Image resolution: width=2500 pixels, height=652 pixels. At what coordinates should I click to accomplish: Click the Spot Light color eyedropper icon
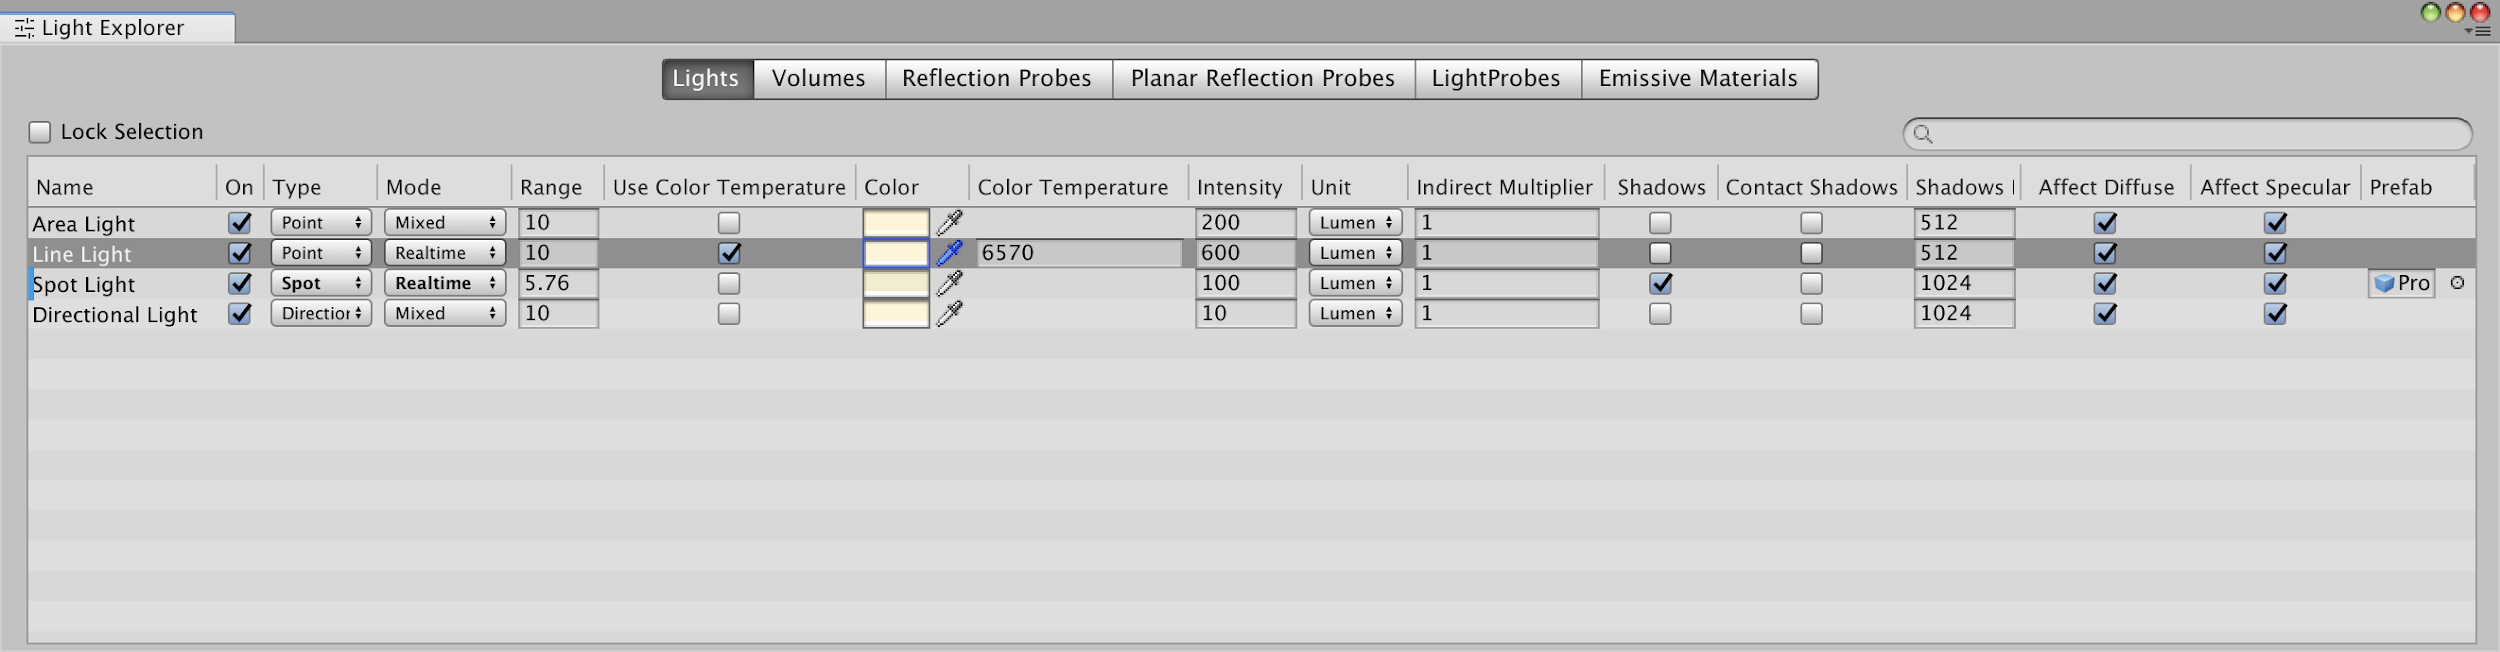(x=949, y=284)
